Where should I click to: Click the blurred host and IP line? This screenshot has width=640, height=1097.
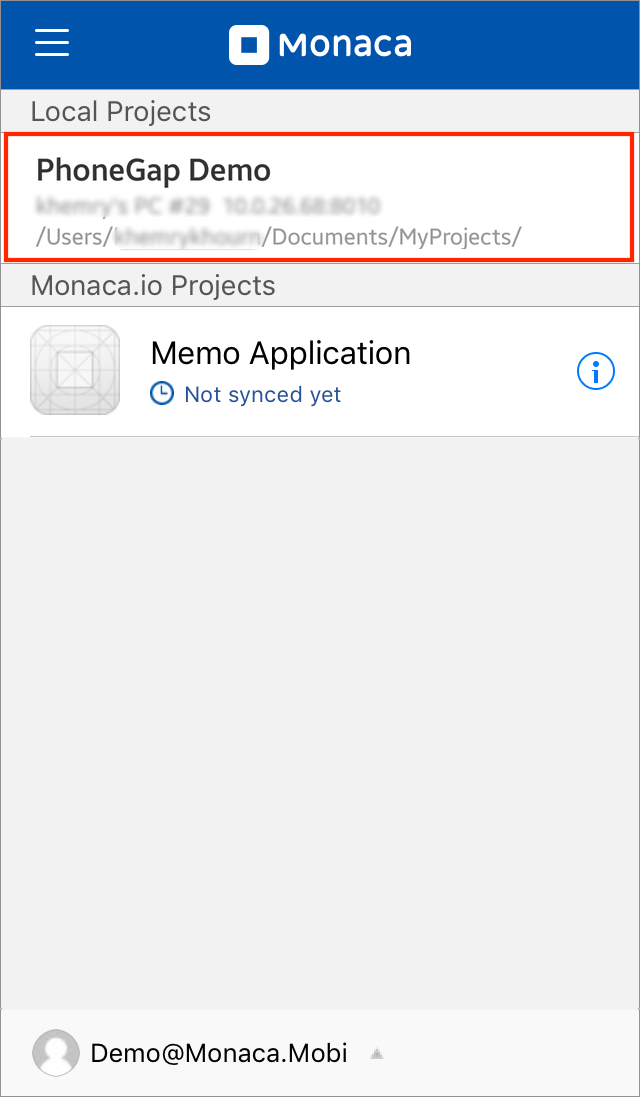coord(208,207)
